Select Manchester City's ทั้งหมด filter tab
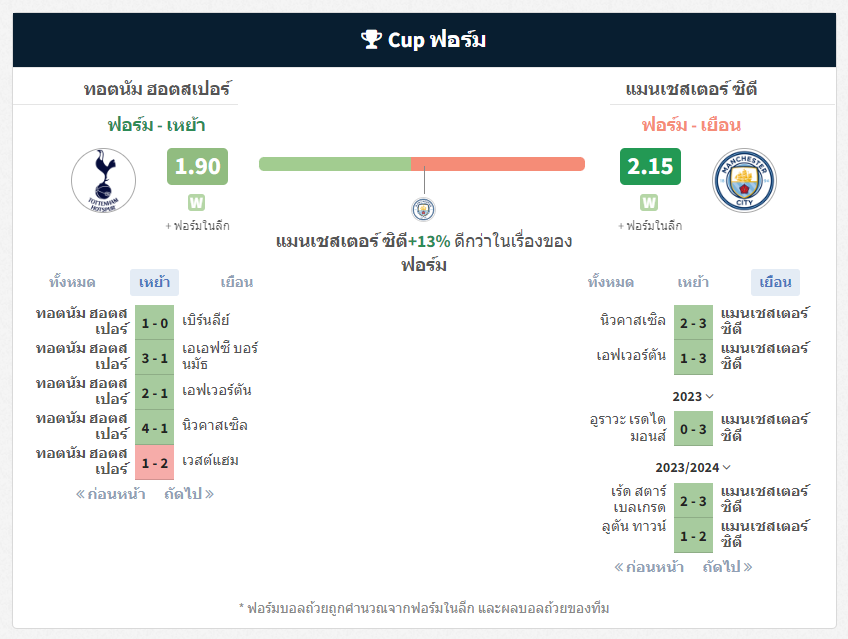 [x=611, y=282]
